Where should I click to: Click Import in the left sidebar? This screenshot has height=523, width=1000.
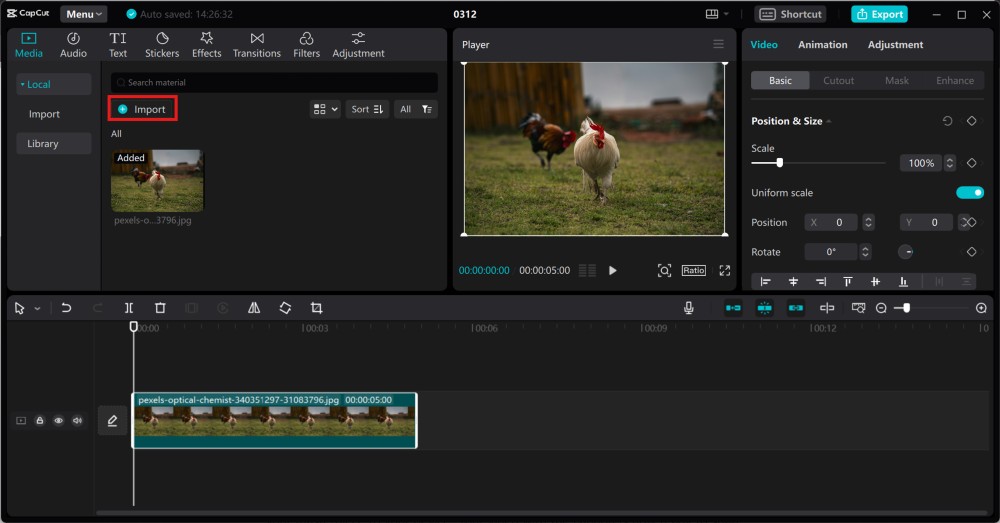(44, 114)
